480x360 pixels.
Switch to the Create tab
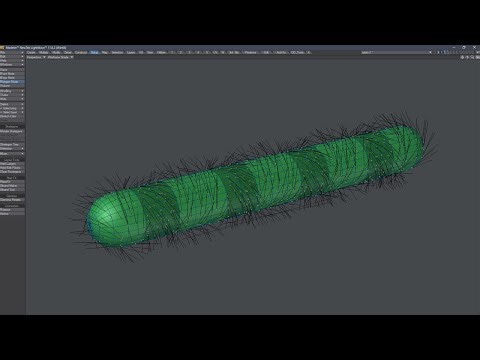[32, 52]
